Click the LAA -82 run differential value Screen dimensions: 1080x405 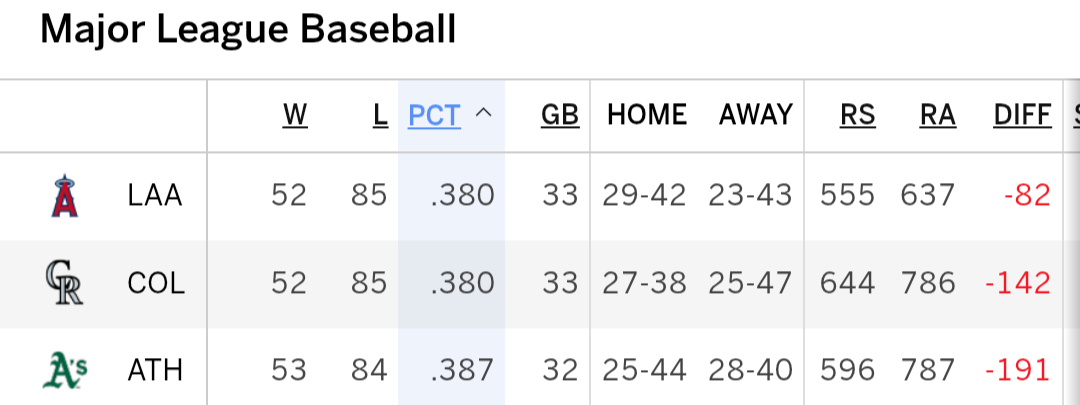click(1027, 196)
